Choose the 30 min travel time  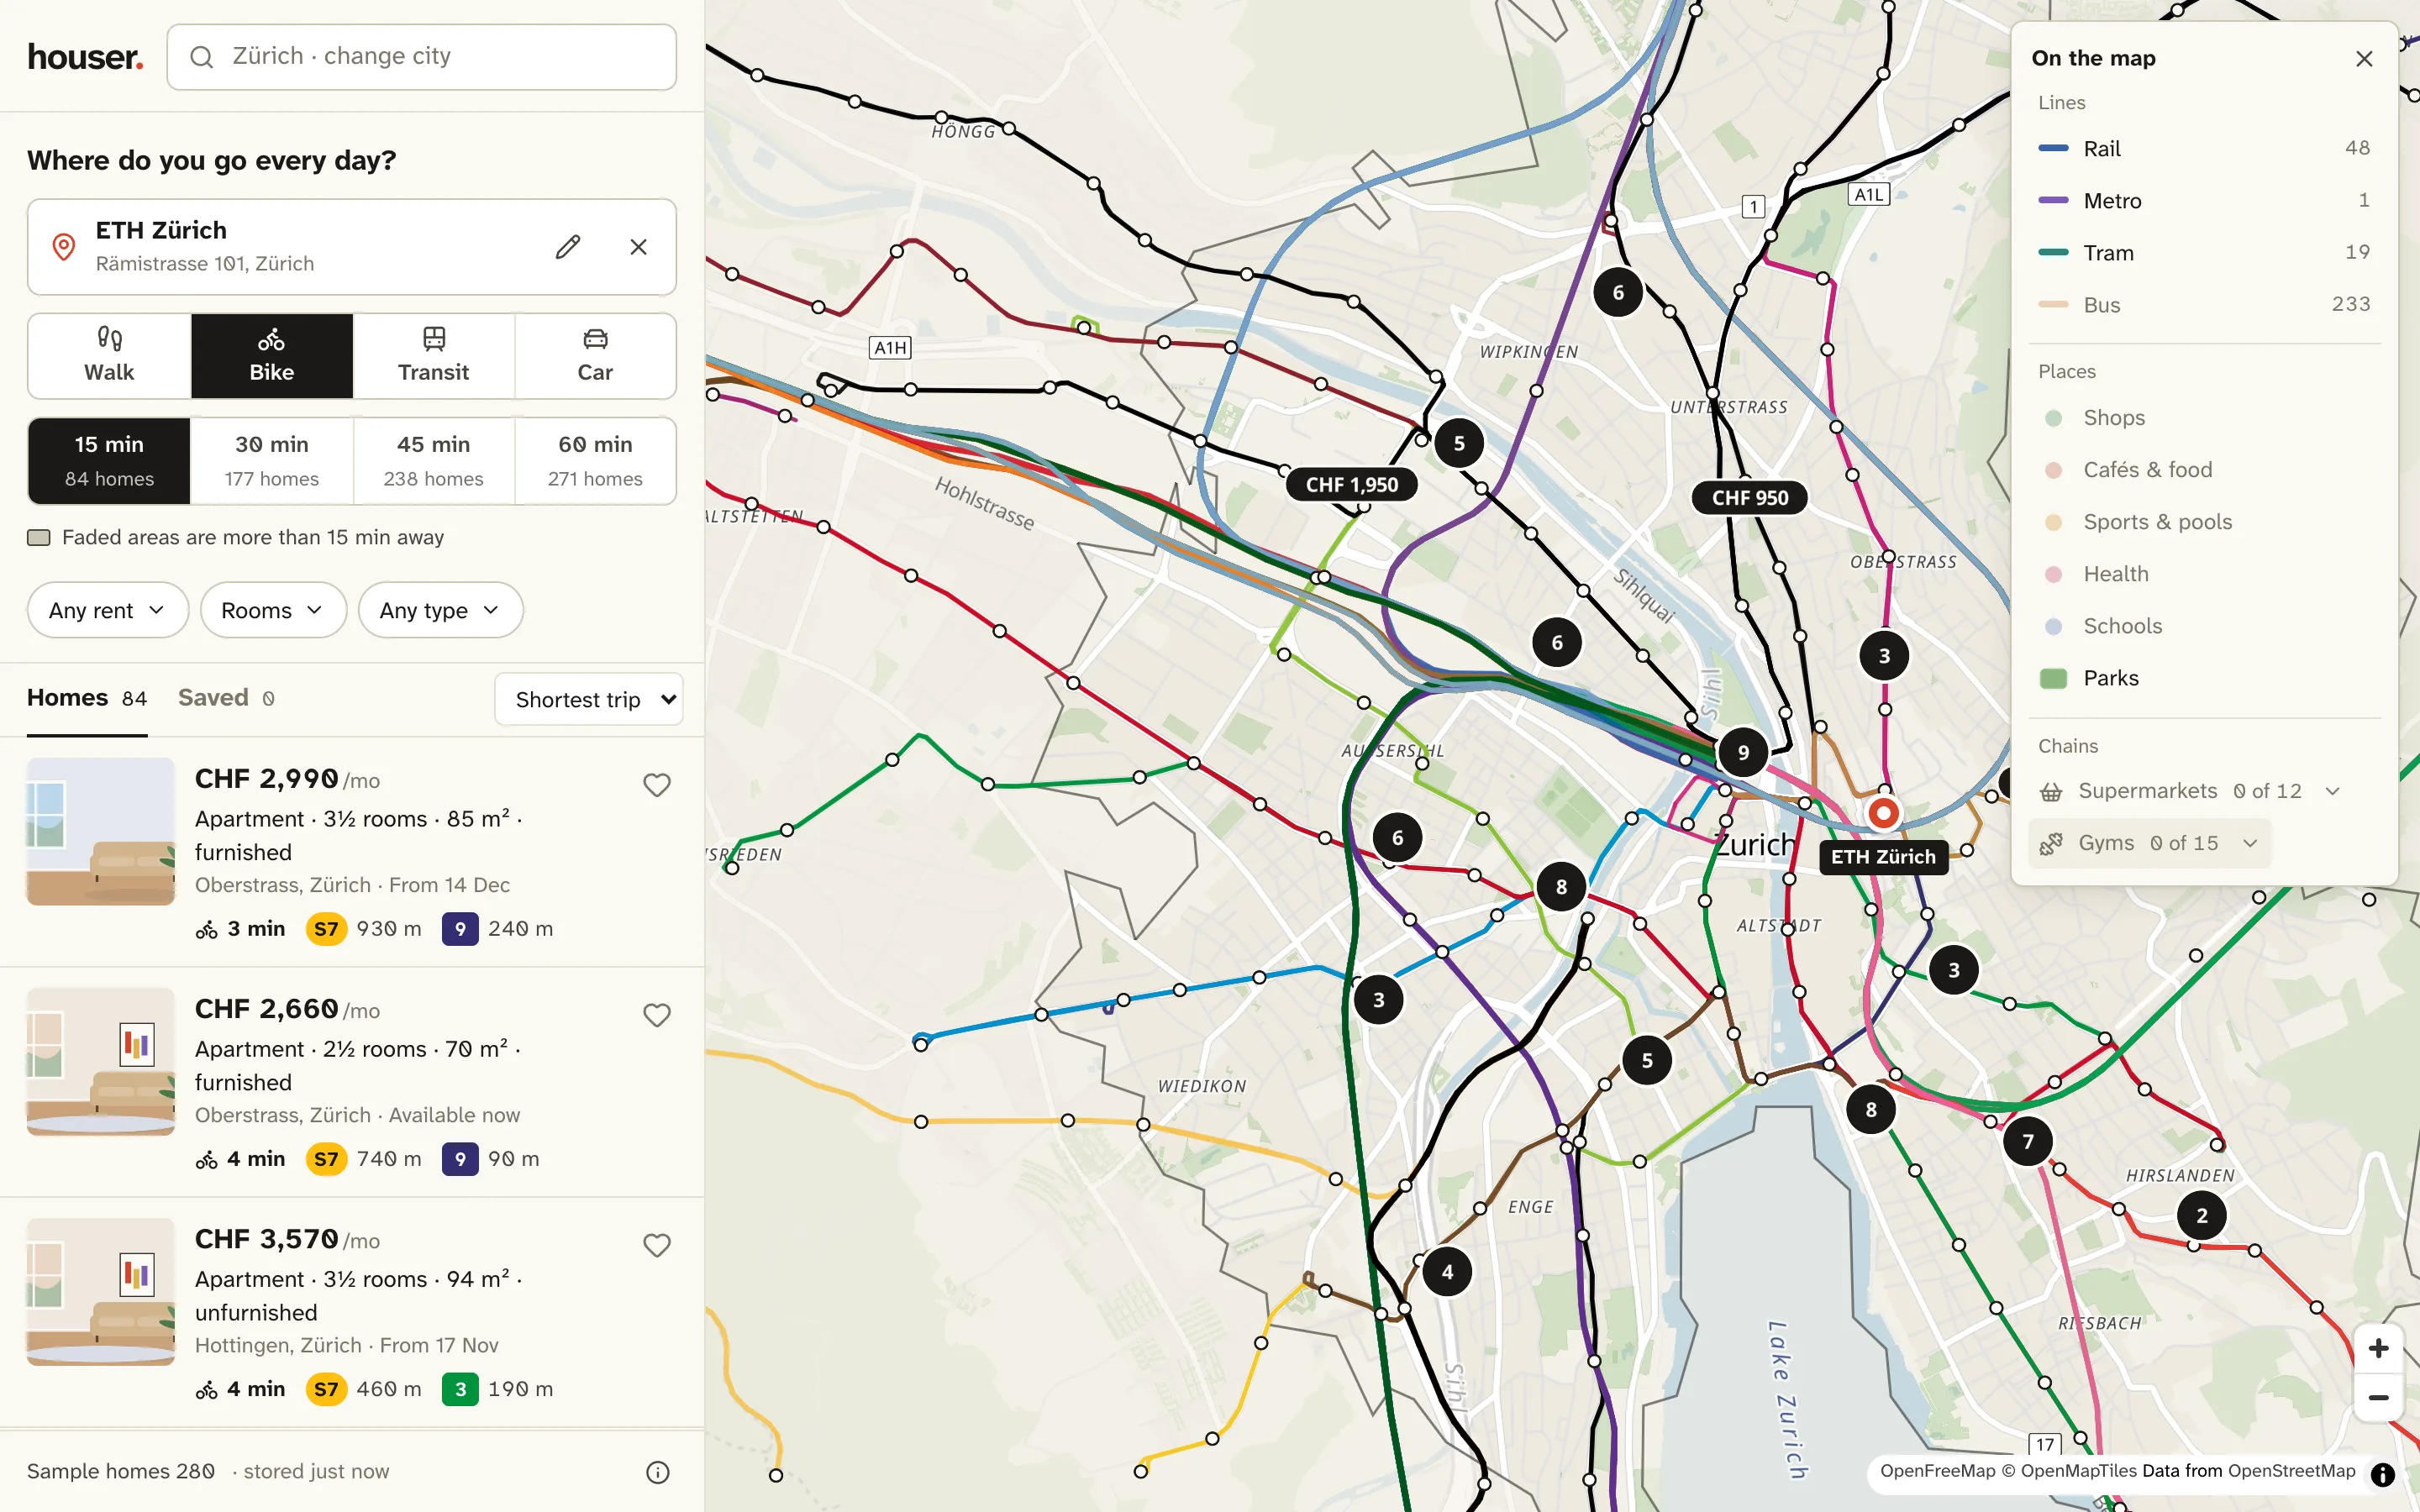tap(272, 461)
